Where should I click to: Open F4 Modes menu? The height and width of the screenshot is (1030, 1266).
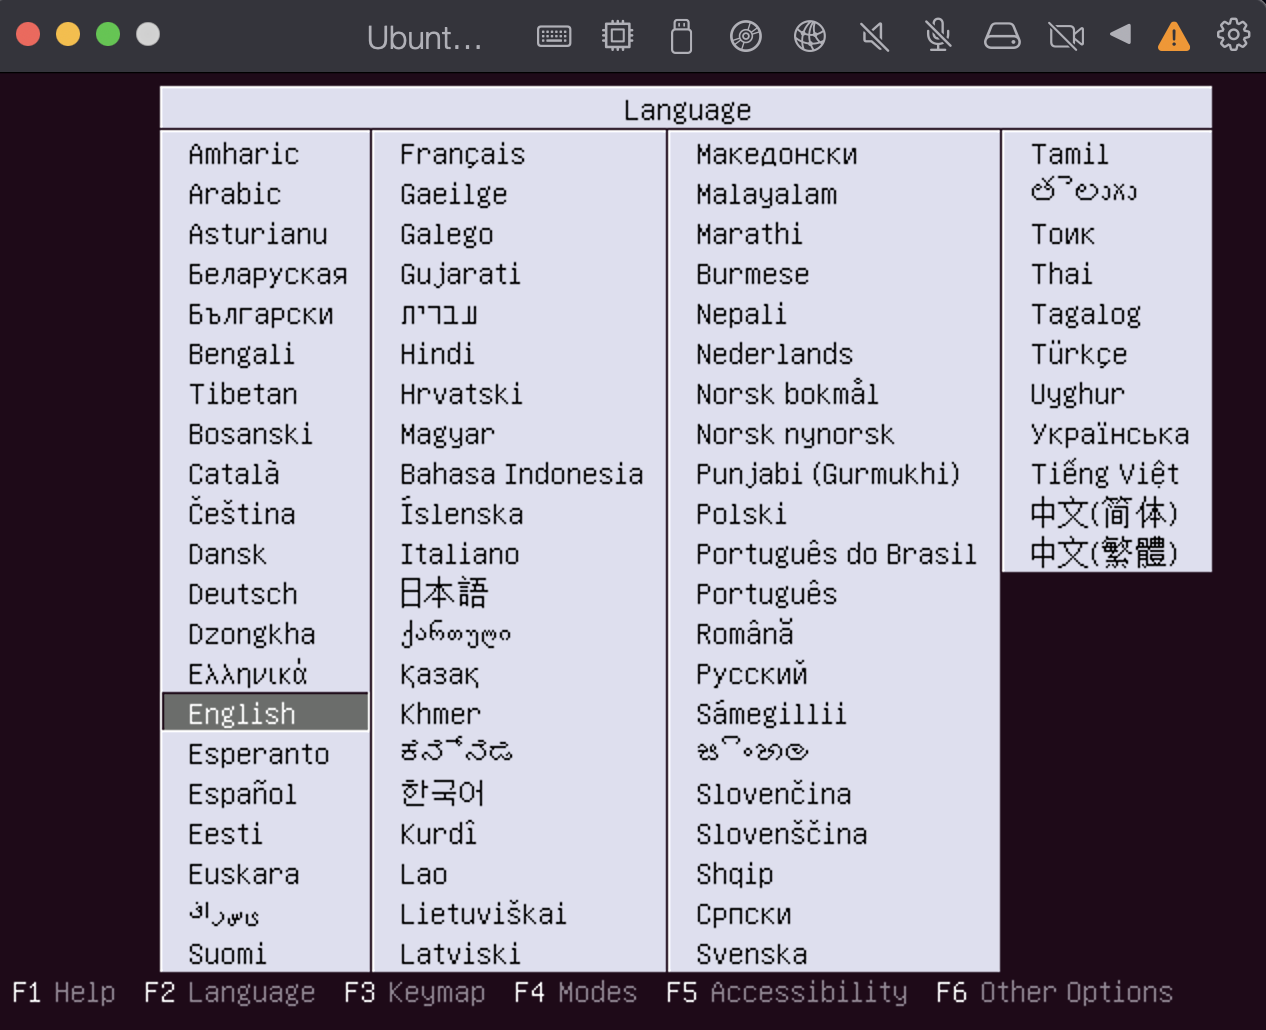point(575,992)
